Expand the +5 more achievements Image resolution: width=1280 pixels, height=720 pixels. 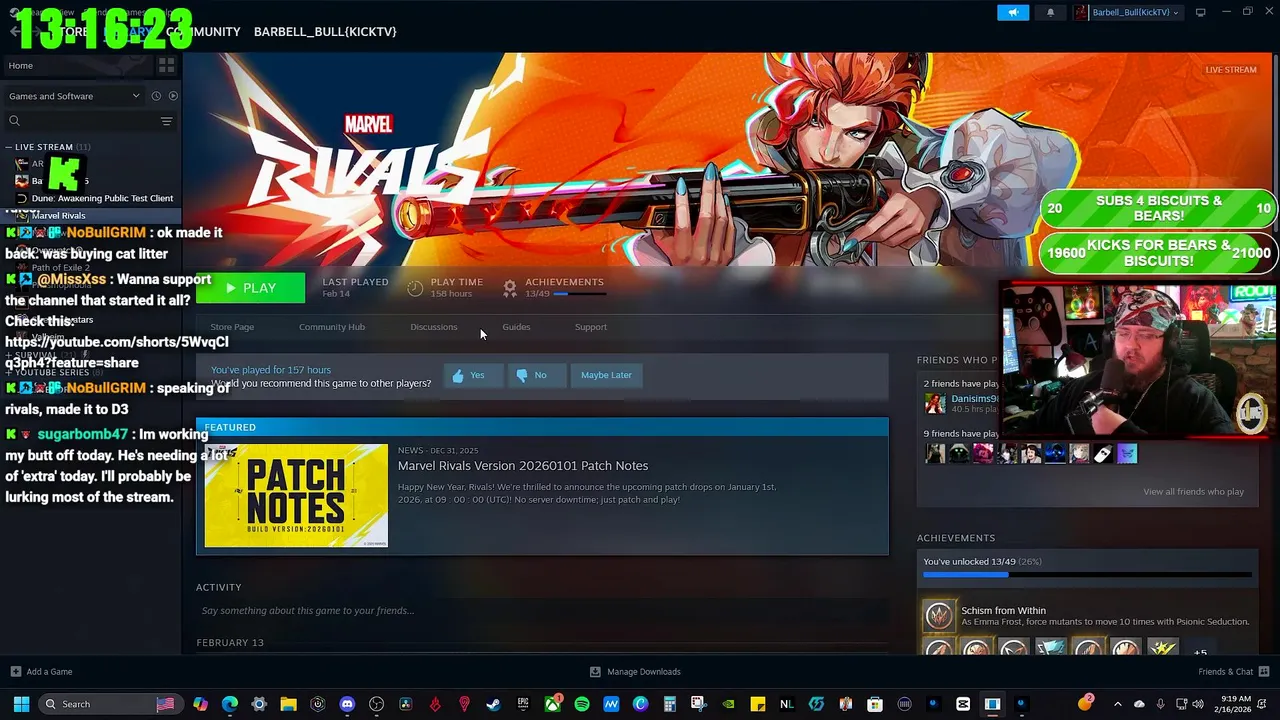tap(1200, 652)
